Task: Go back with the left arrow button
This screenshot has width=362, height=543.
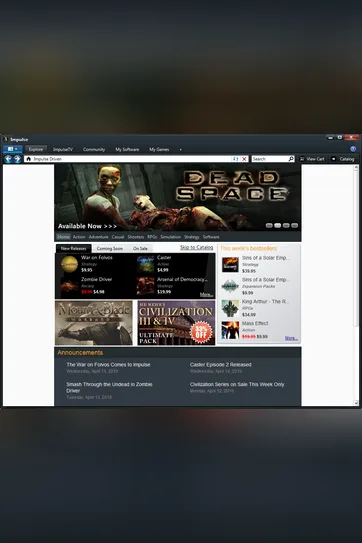Action: 8,159
